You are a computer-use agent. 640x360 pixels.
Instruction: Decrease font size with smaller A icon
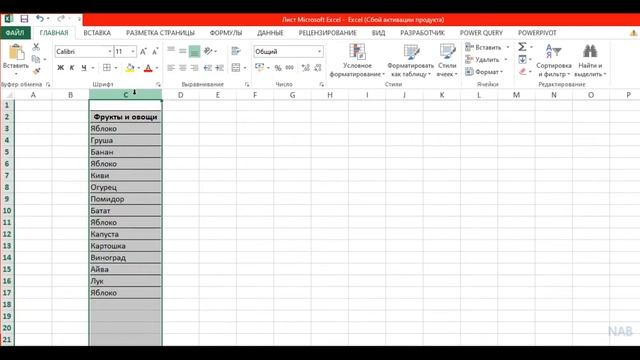(x=155, y=51)
